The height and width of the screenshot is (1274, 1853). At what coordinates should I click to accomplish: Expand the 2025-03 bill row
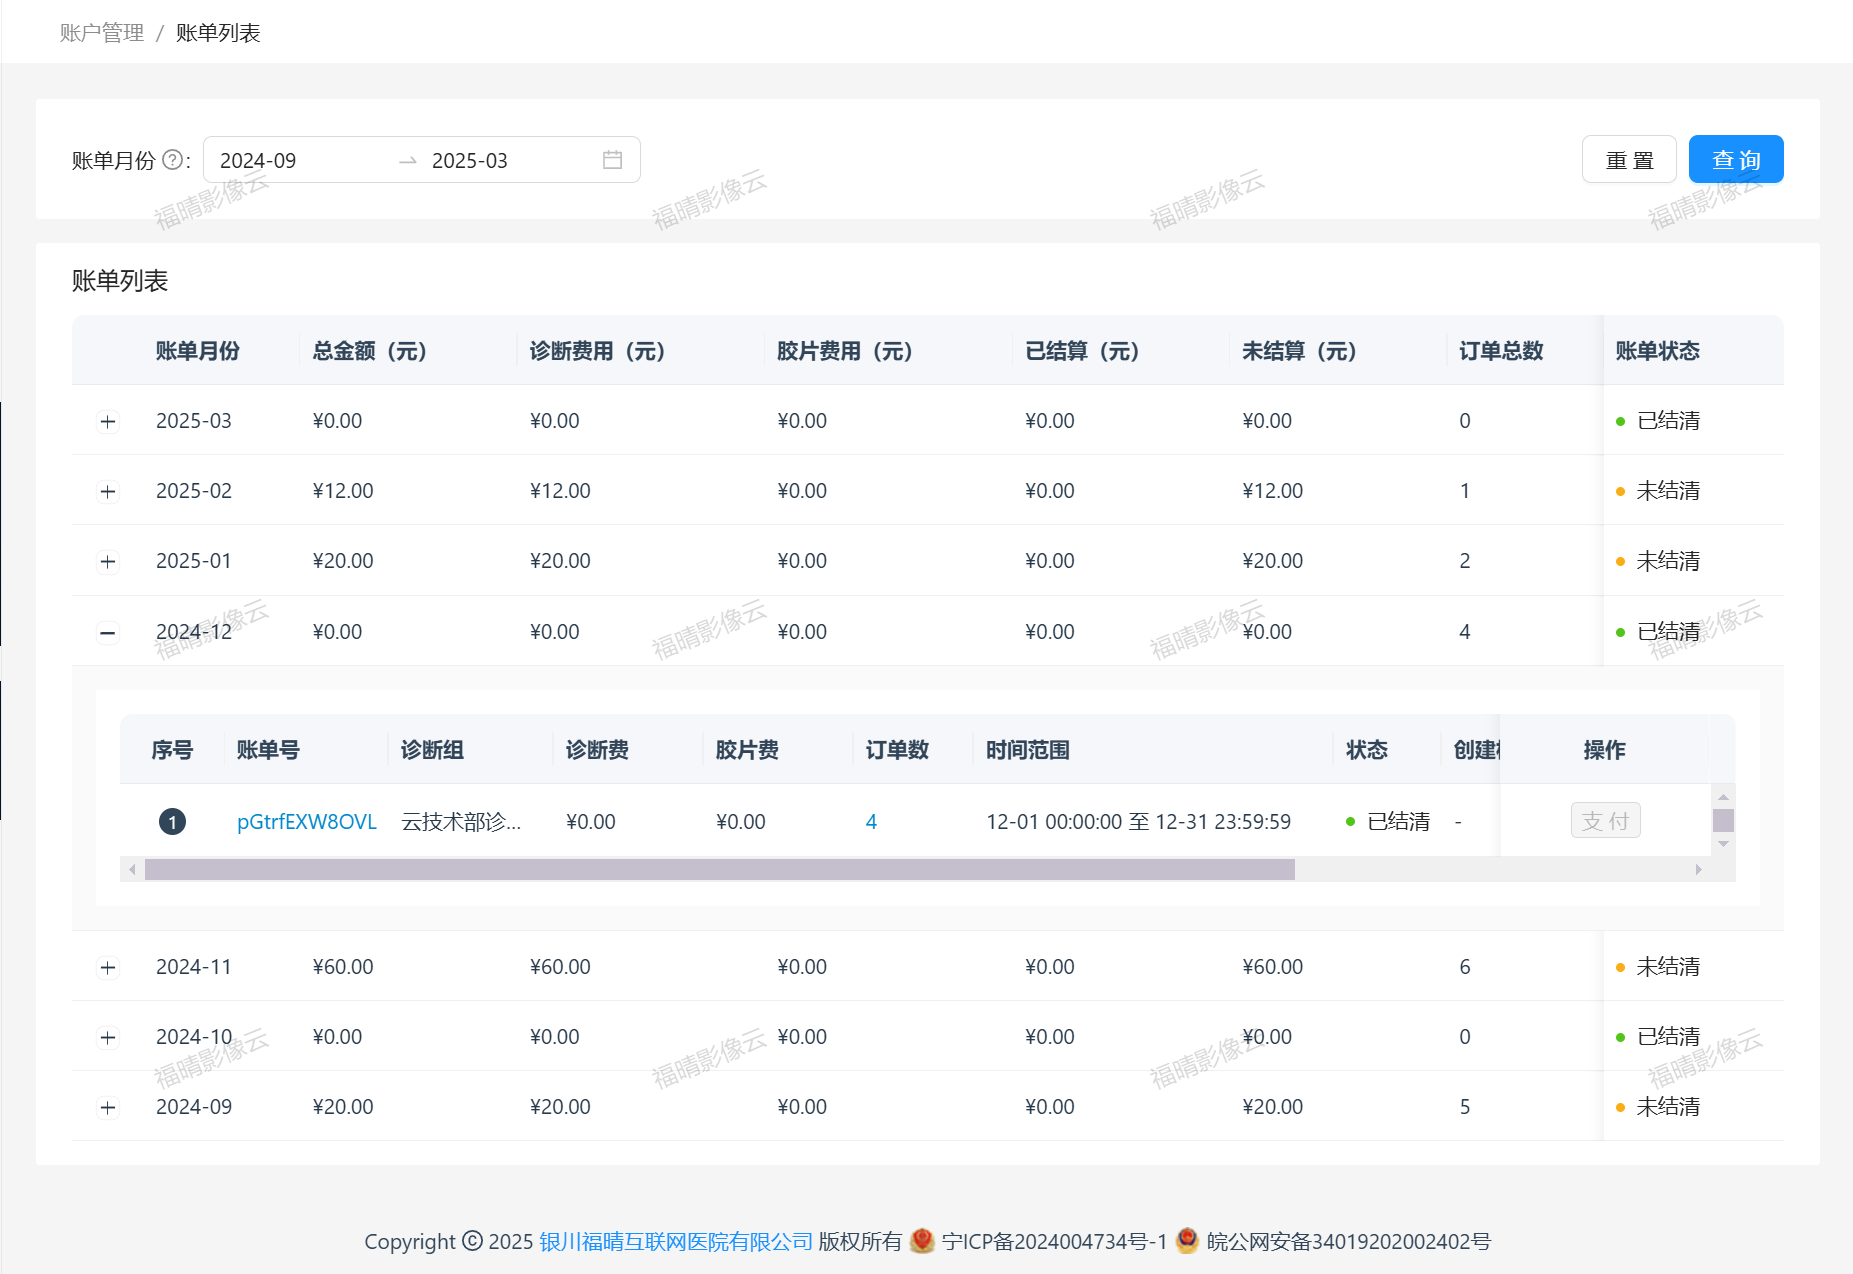[108, 421]
